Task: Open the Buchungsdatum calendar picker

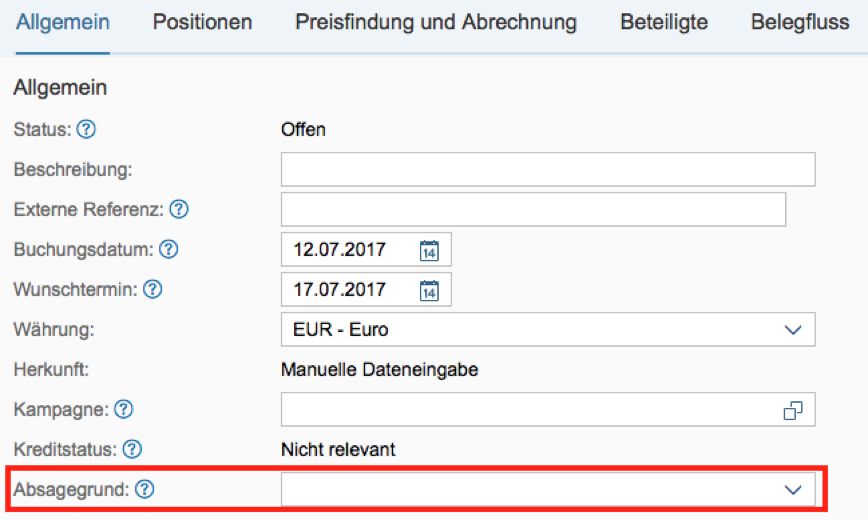Action: click(429, 250)
